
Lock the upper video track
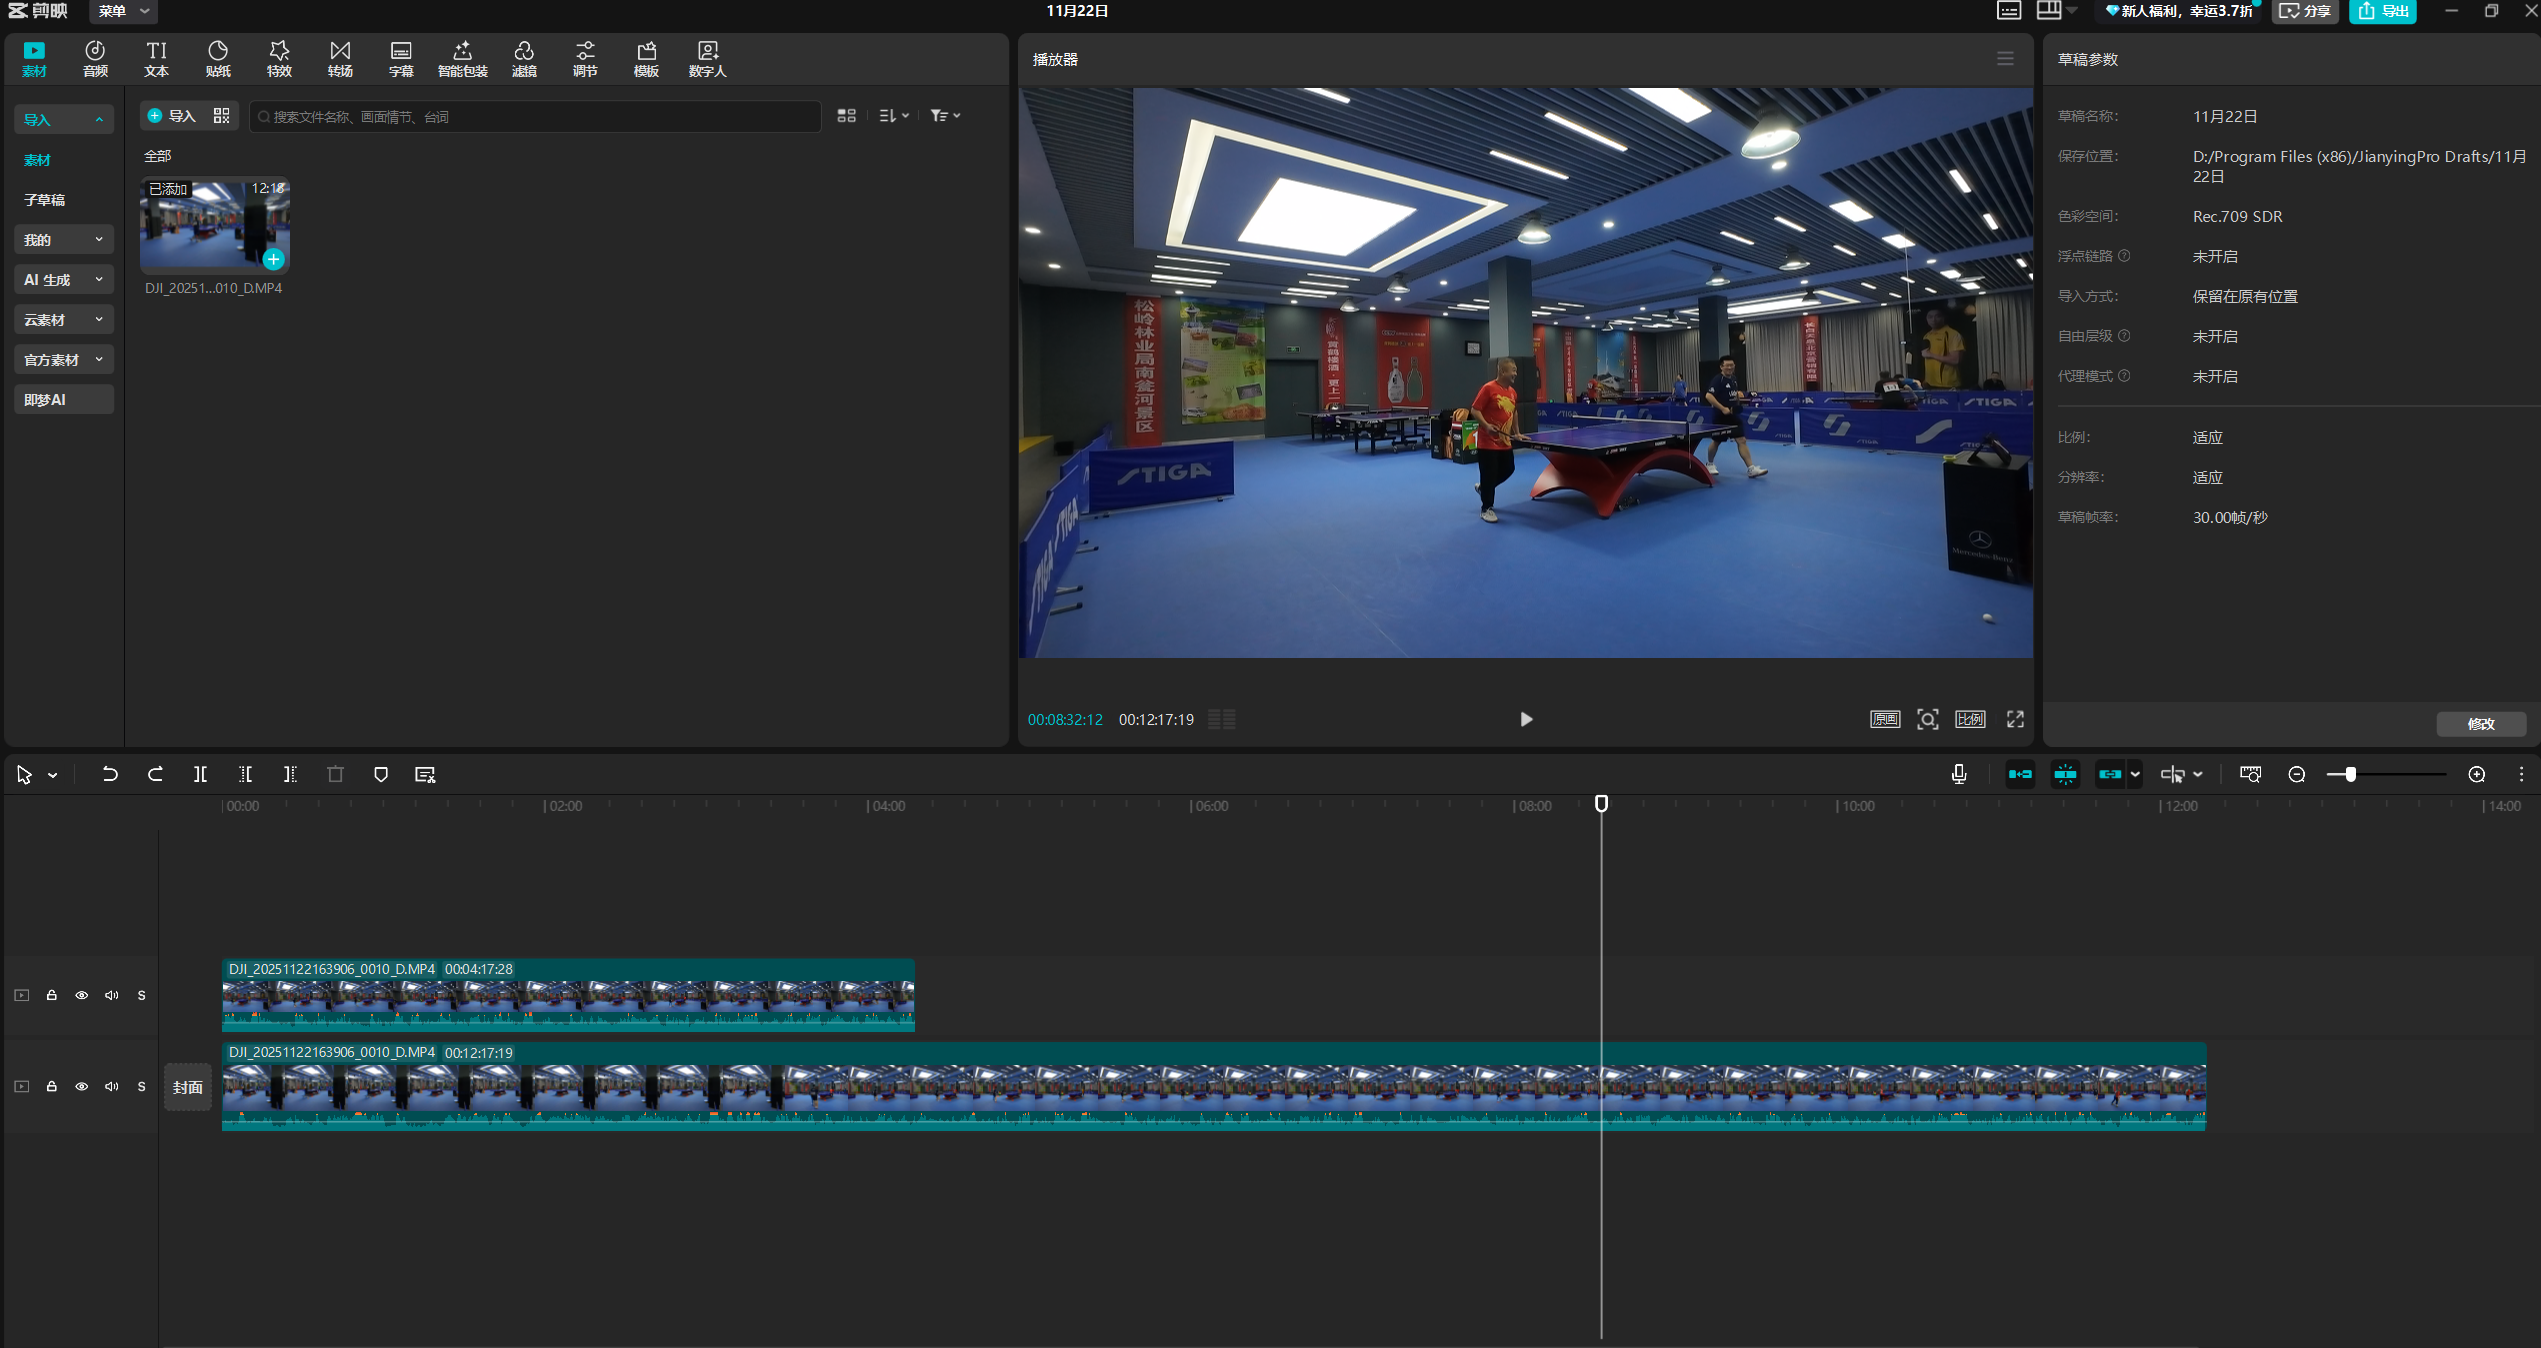click(x=52, y=995)
